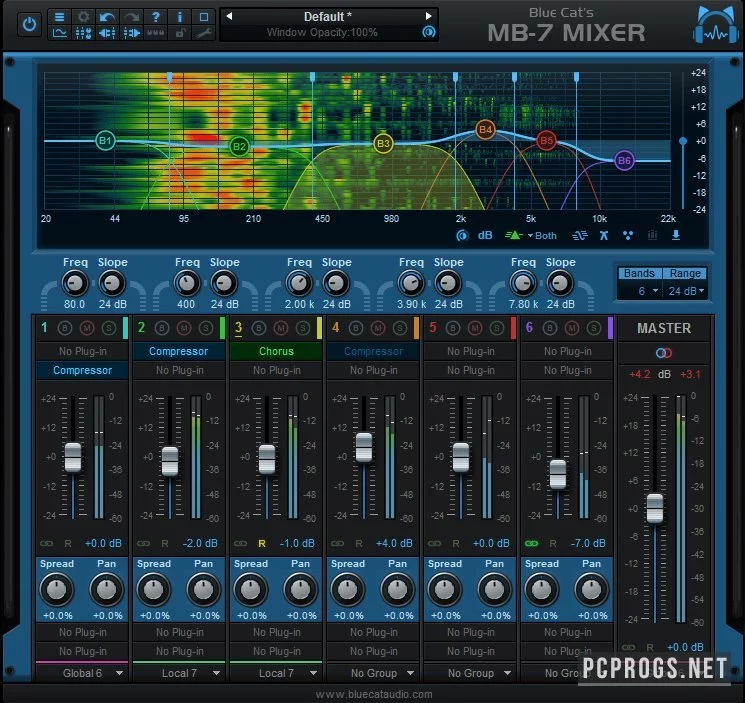Open global settings gear icon
This screenshot has height=703, width=745.
click(x=84, y=17)
